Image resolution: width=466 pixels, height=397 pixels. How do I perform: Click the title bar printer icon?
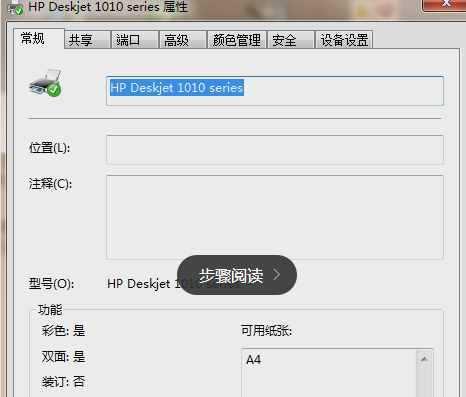15,8
